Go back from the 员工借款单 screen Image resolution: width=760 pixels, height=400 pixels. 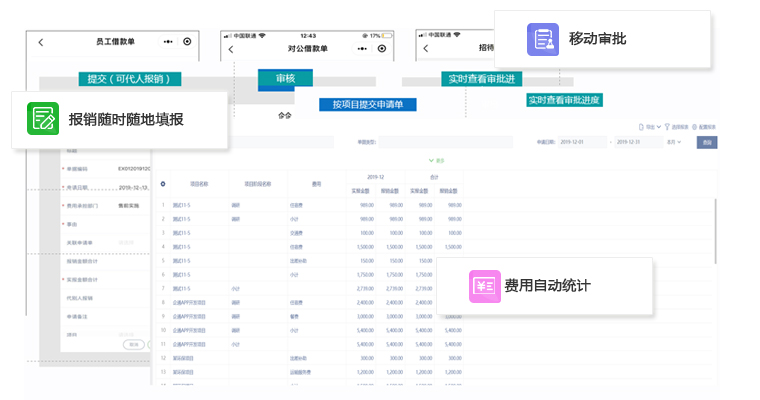(x=40, y=42)
